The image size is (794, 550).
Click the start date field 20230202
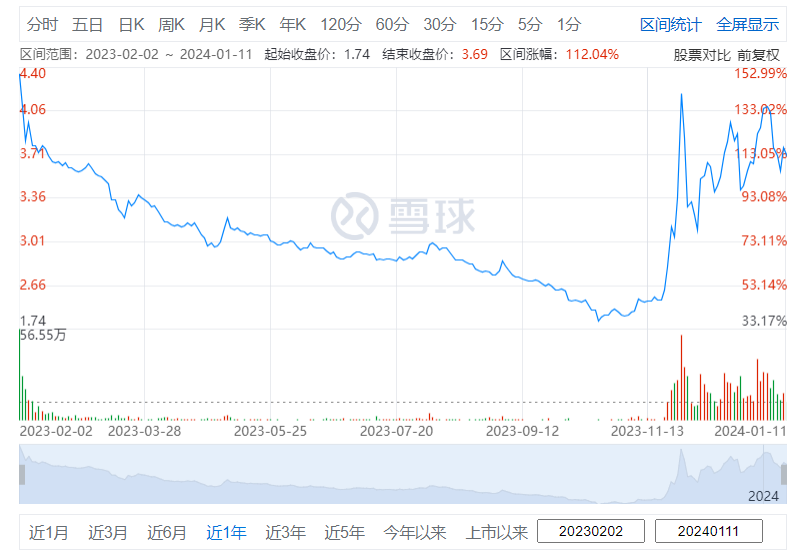[x=591, y=532]
